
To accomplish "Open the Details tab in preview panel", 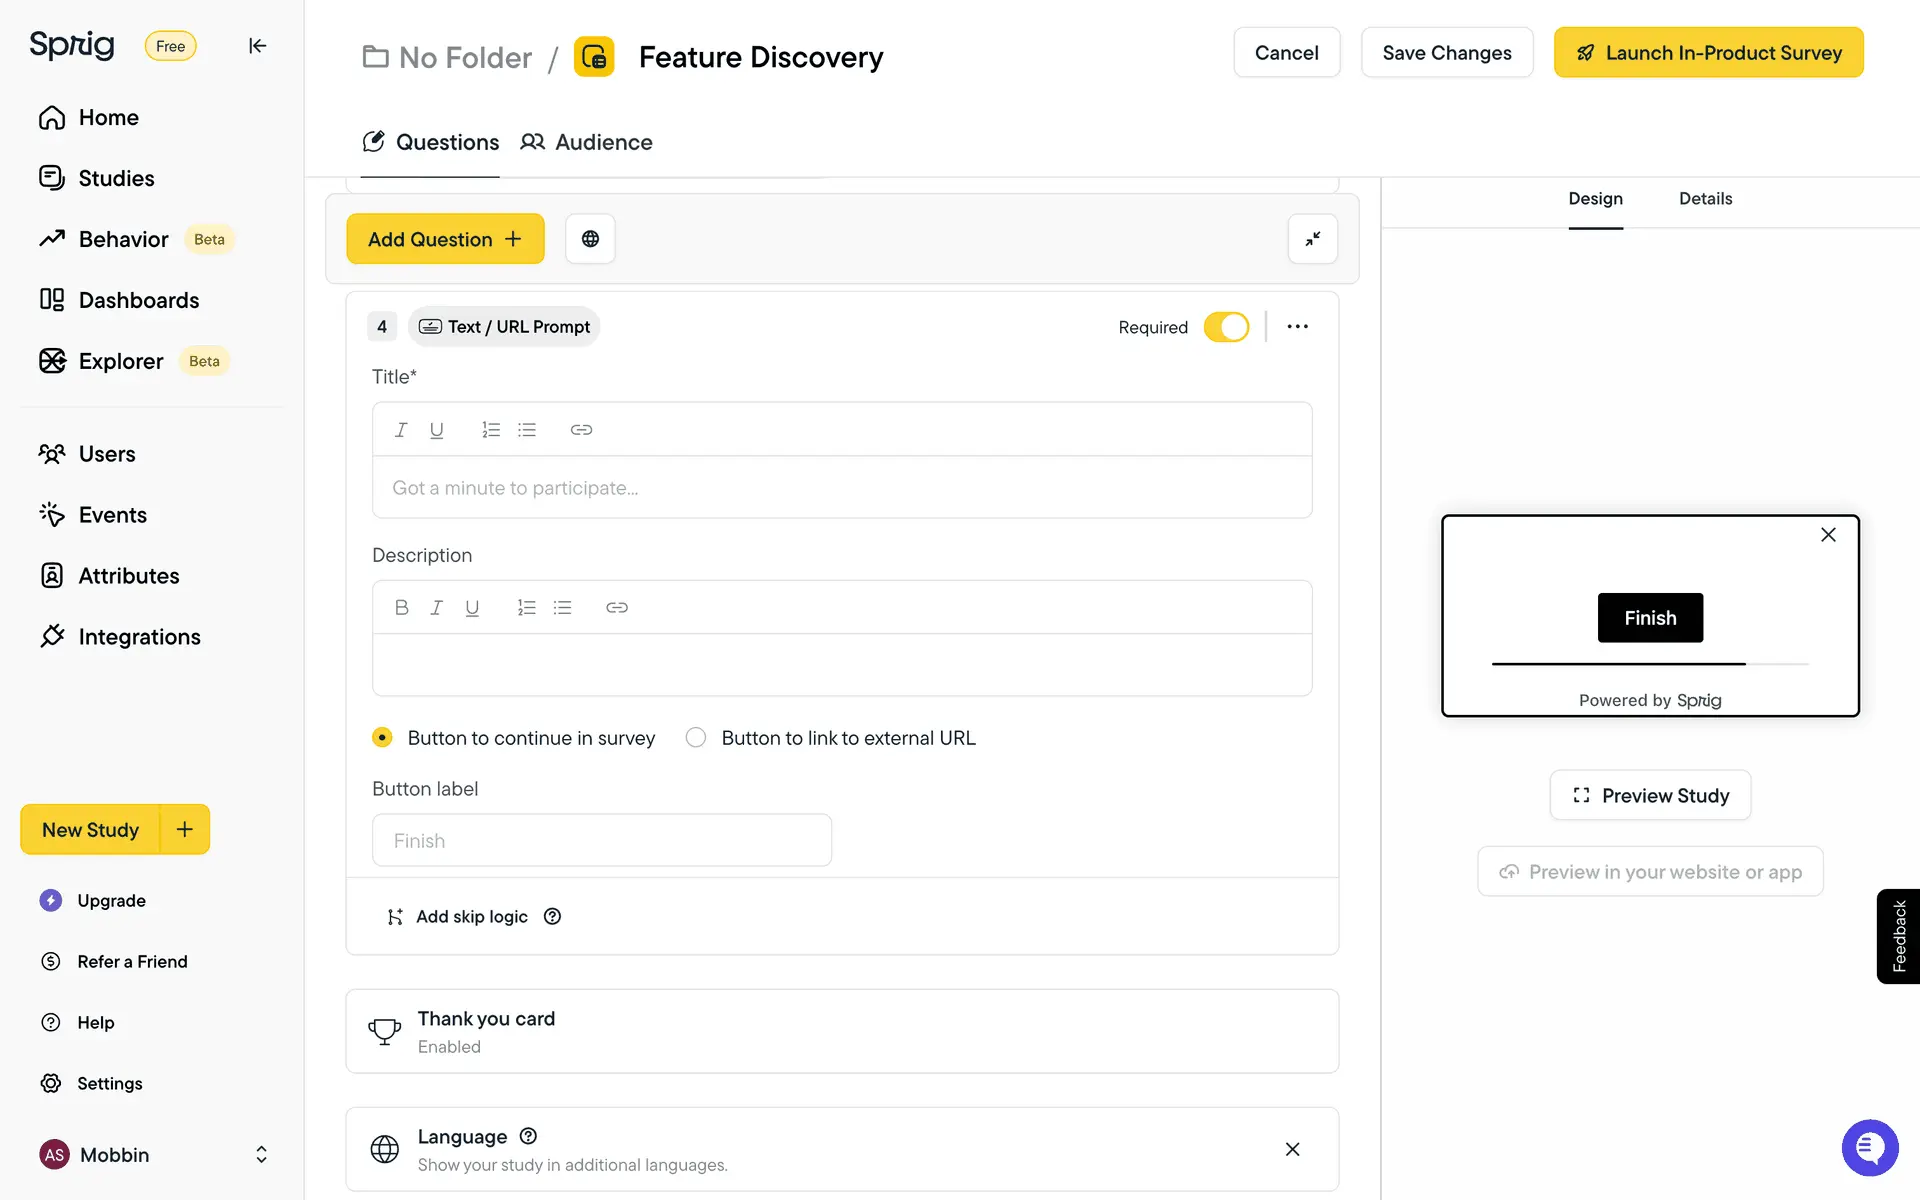I will (1705, 199).
